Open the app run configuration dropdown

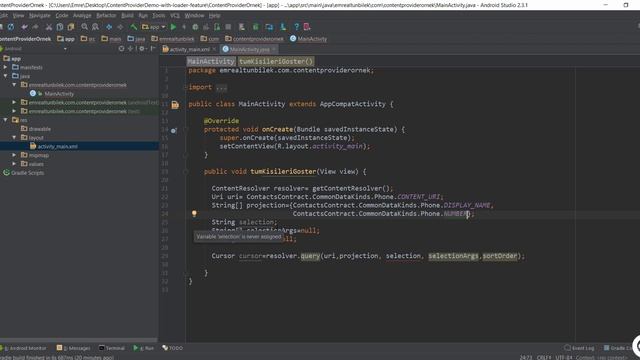pos(154,27)
